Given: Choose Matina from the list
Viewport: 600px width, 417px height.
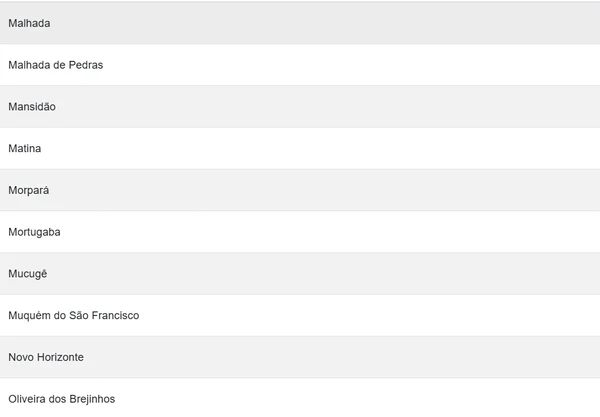Looking at the screenshot, I should click(300, 149).
